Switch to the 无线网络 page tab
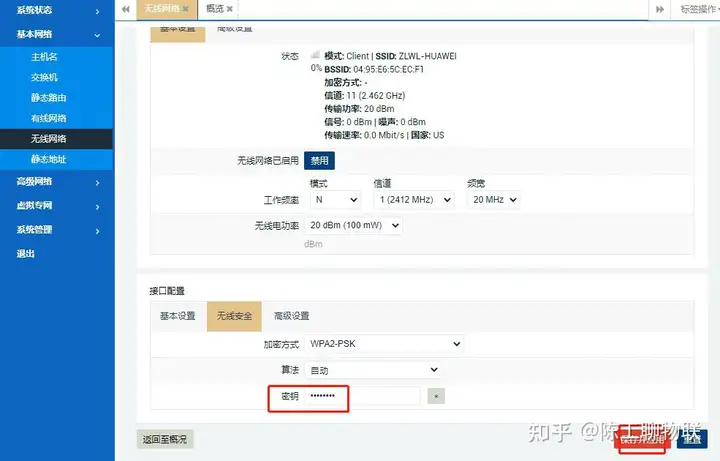 click(x=162, y=9)
